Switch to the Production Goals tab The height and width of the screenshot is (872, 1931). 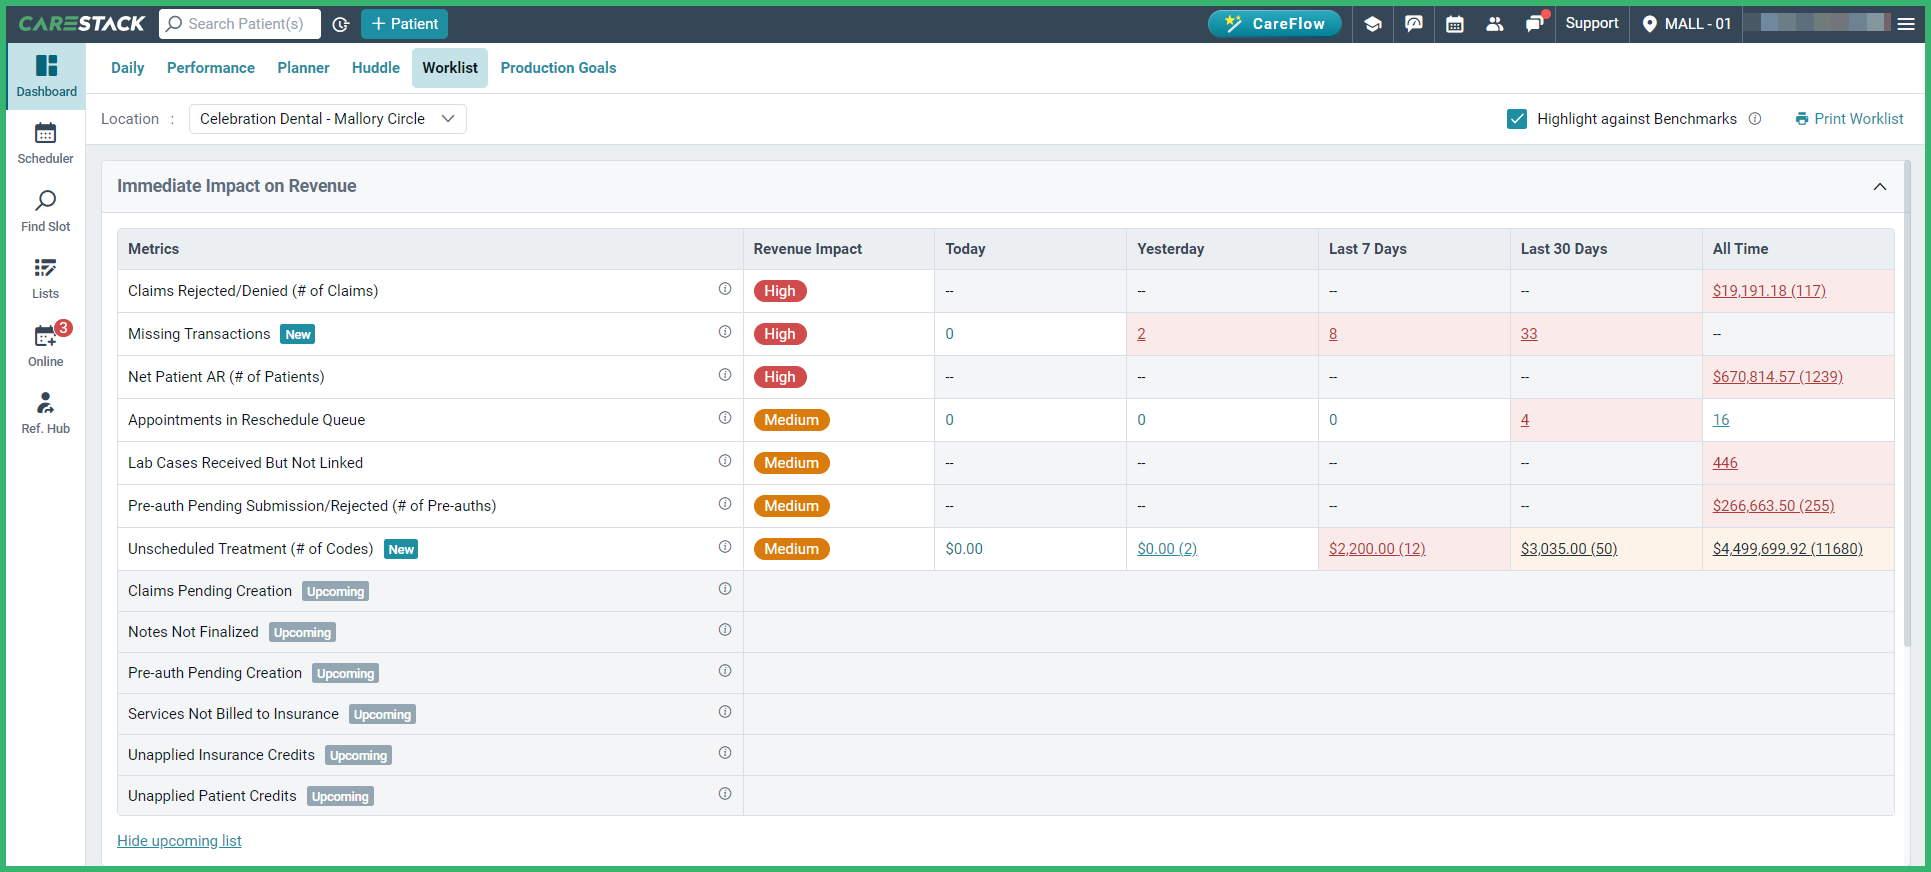[558, 68]
